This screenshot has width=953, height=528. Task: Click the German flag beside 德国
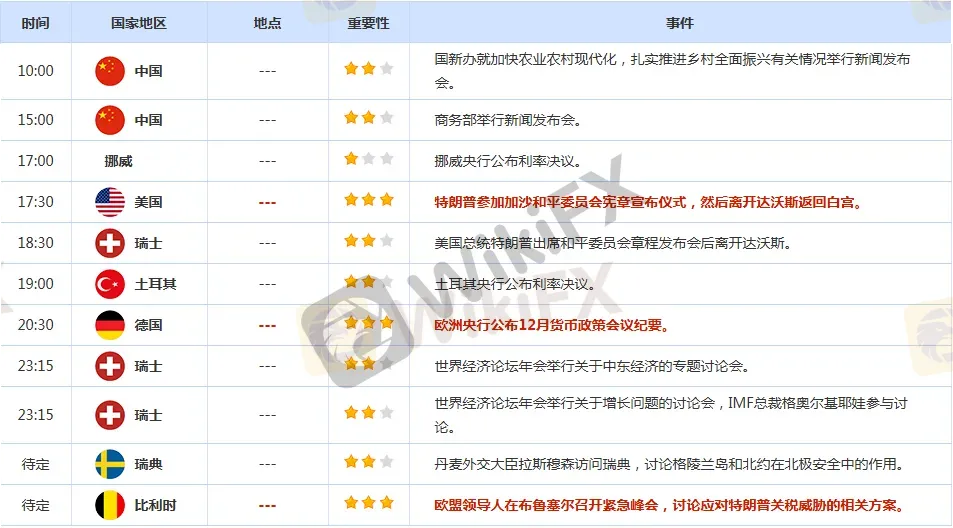tap(109, 325)
